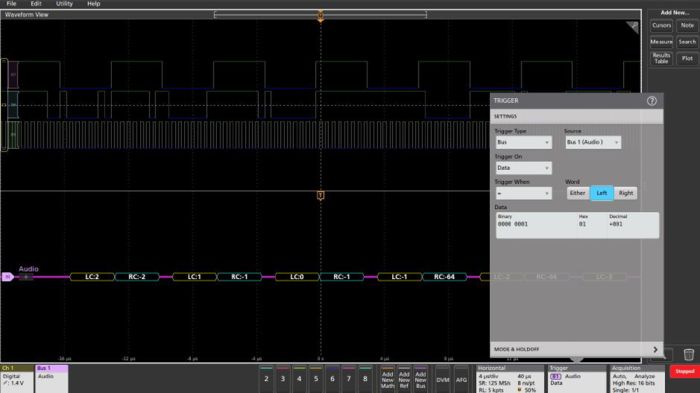Edit the Hex data value

tap(583, 224)
